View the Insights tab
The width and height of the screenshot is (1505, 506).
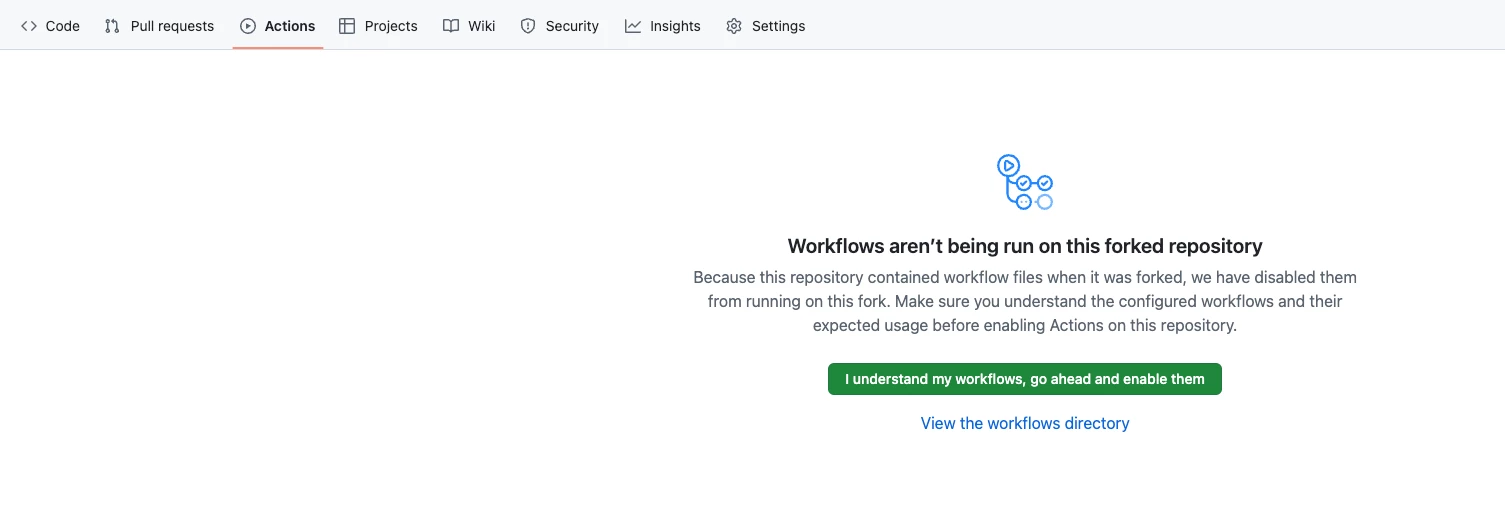click(x=663, y=26)
